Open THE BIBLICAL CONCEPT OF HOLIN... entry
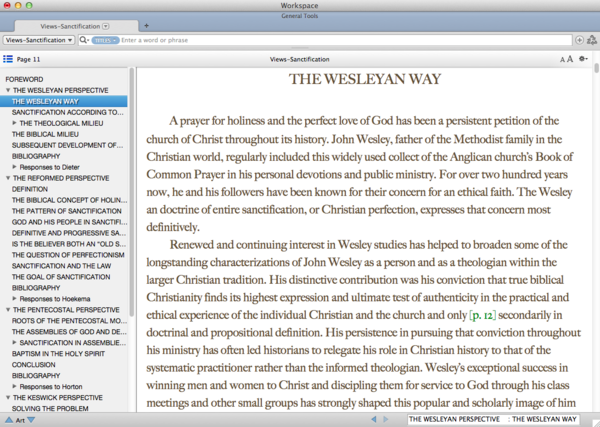 69,200
